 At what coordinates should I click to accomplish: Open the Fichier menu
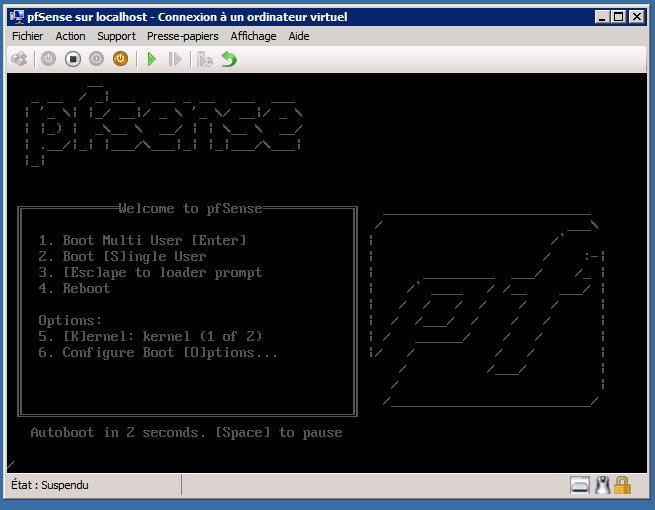pyautogui.click(x=28, y=36)
